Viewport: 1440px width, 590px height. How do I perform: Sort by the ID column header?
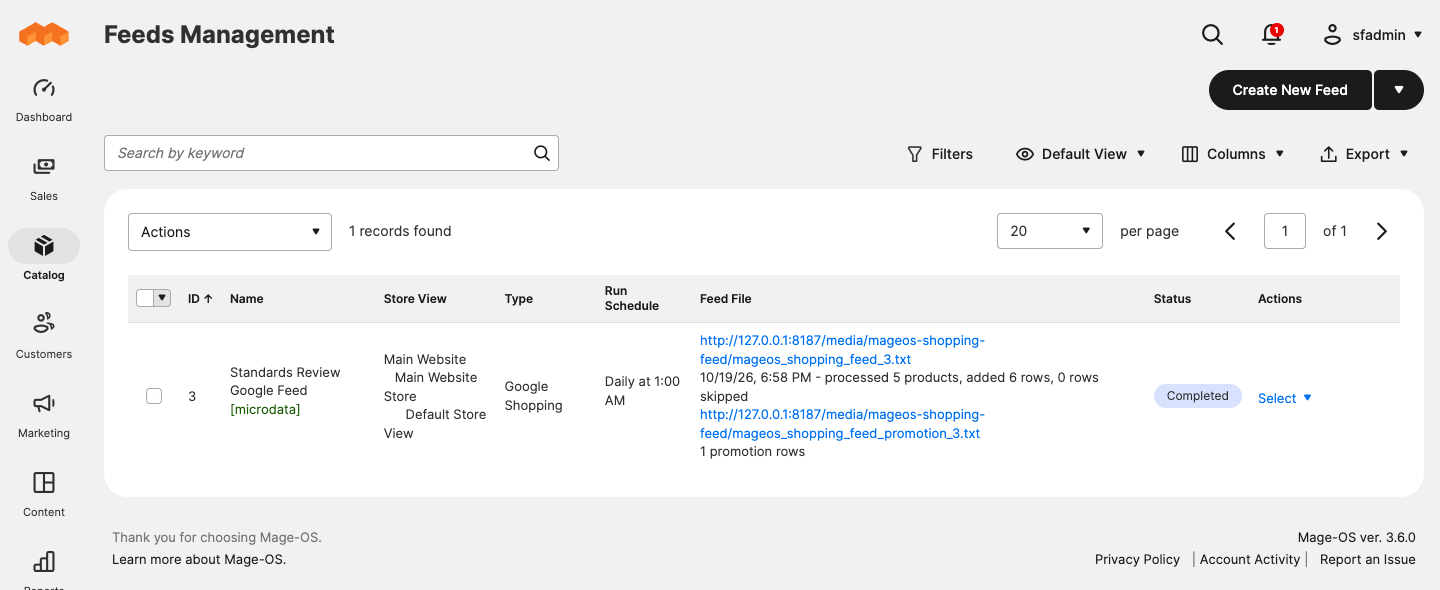pyautogui.click(x=200, y=299)
